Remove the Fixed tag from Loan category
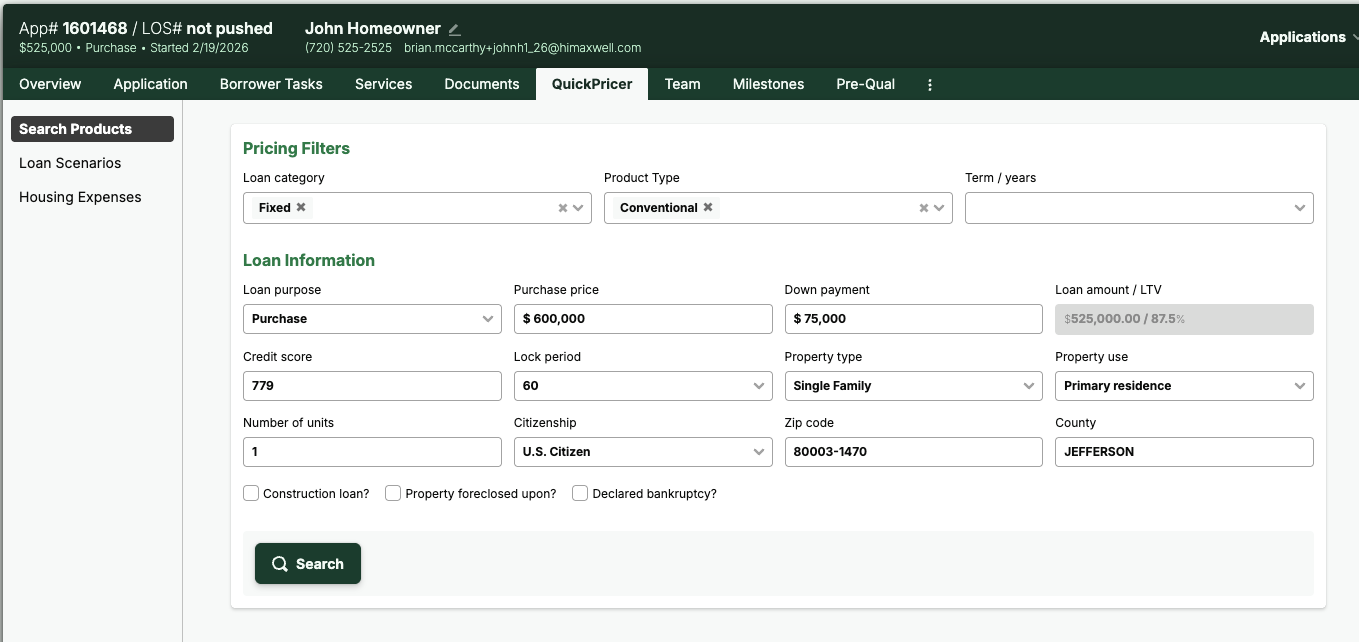Viewport: 1359px width, 642px height. click(301, 207)
